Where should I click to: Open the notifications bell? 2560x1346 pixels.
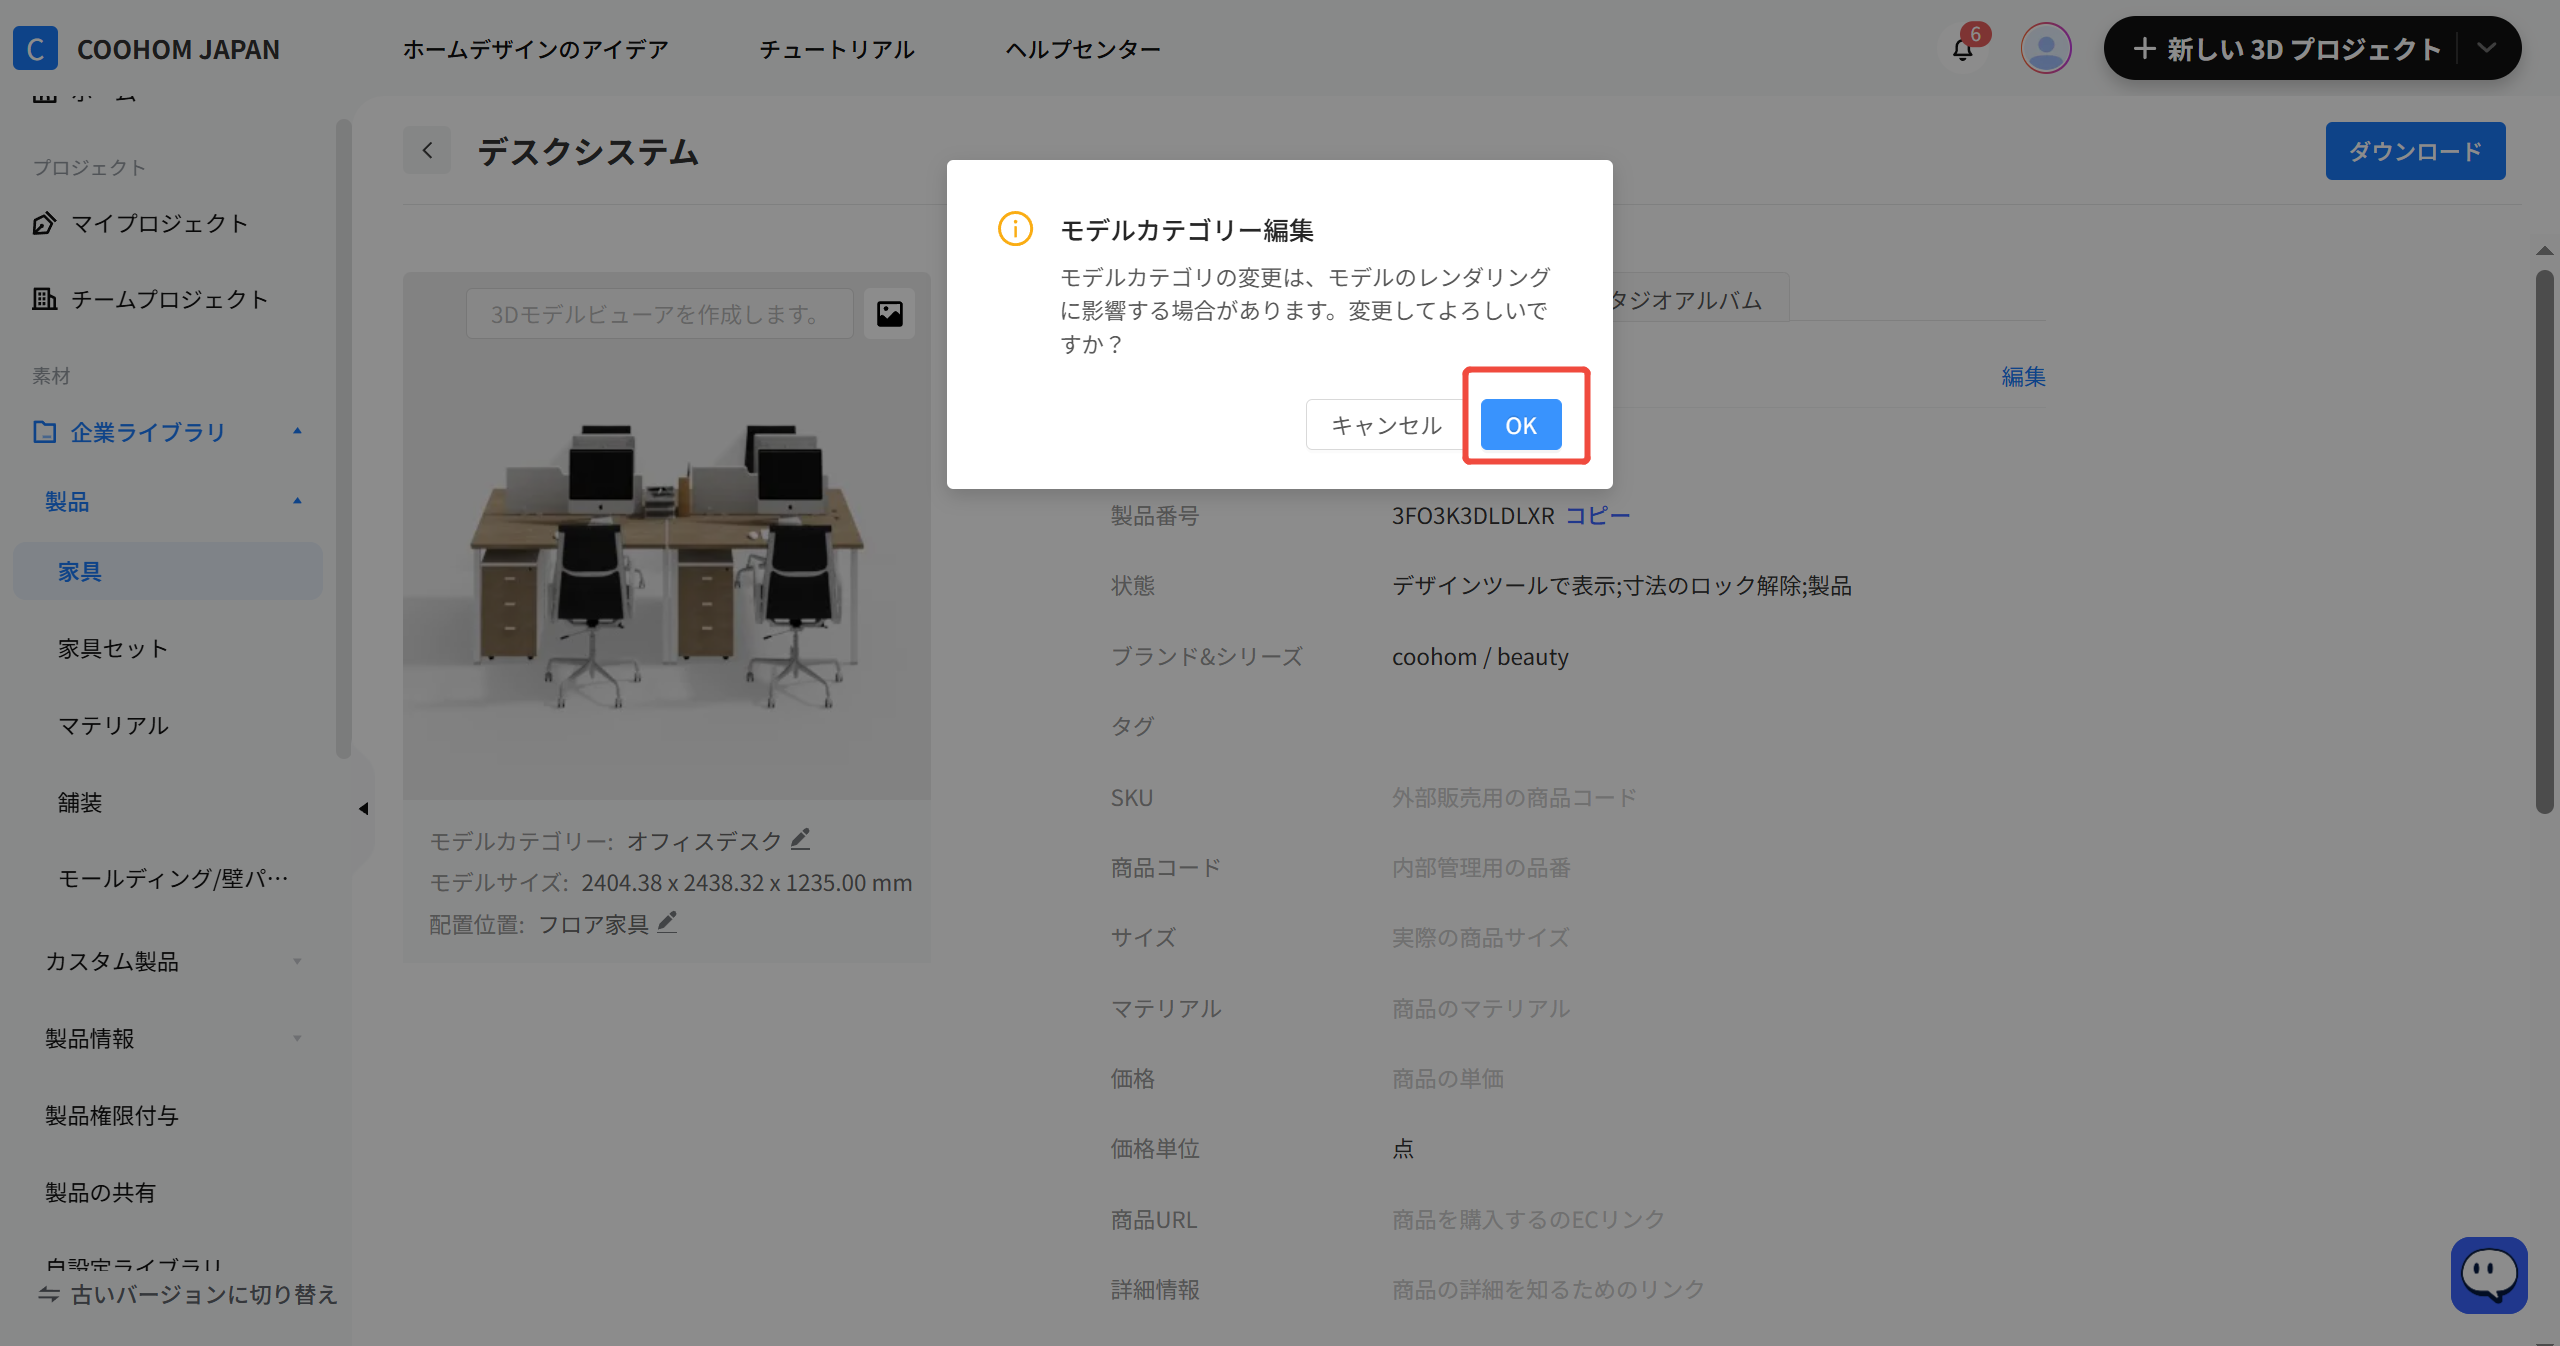click(1963, 49)
